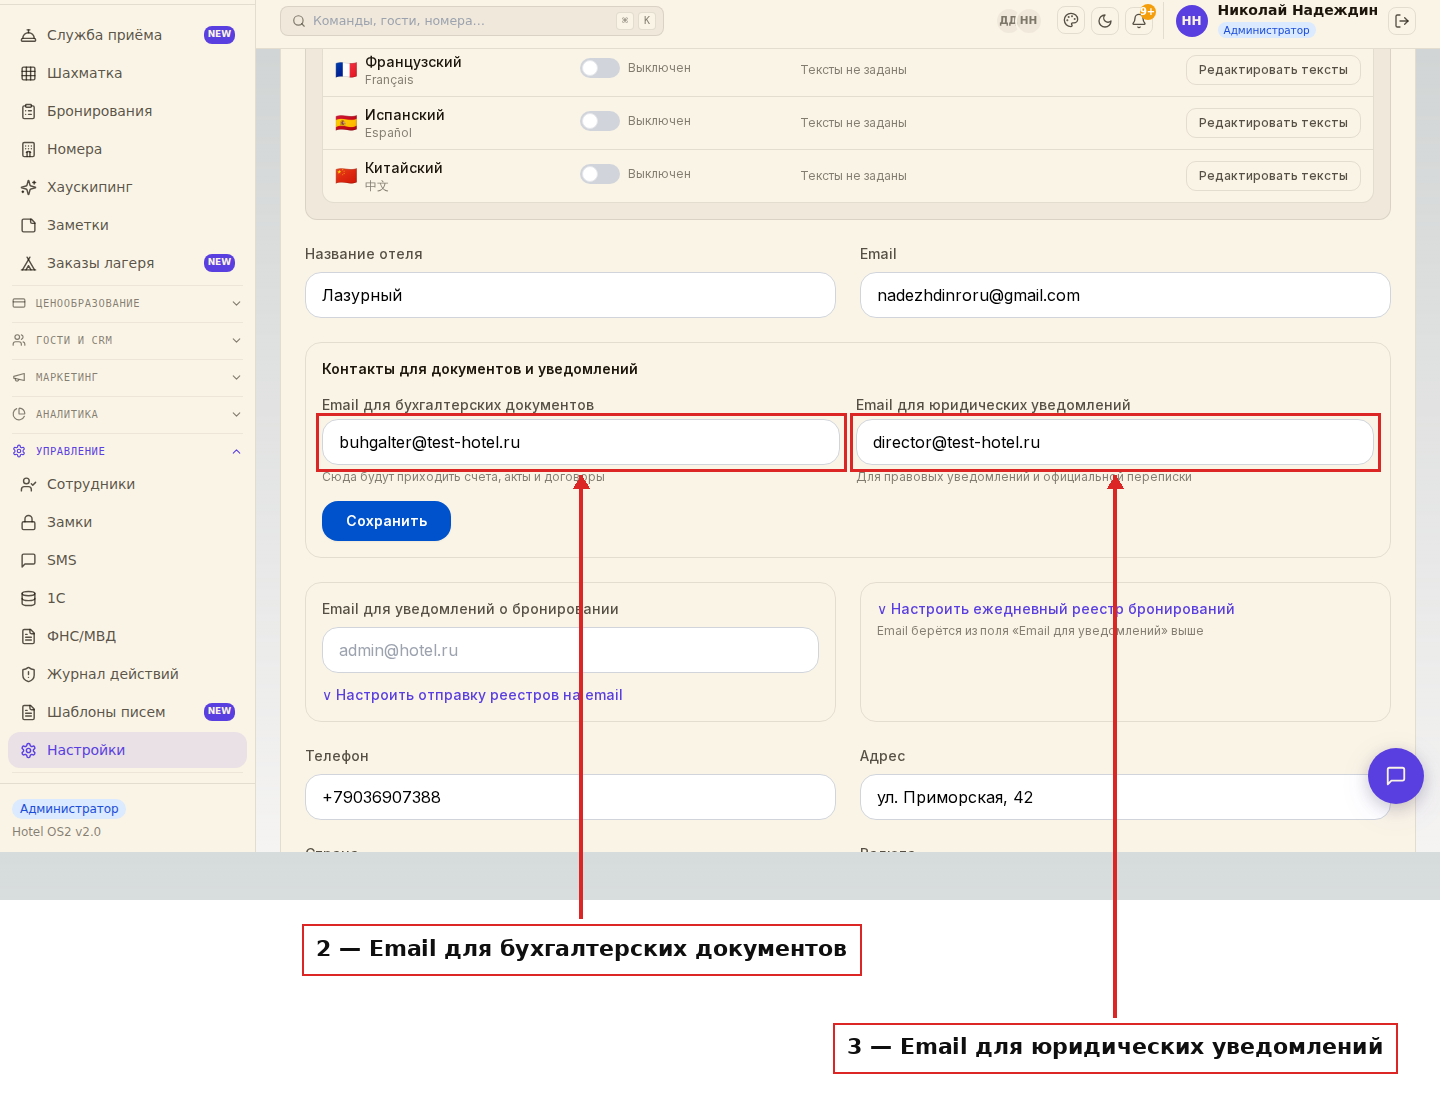Click Email для бухгалтерских документов field
This screenshot has width=1440, height=1097.
[581, 442]
